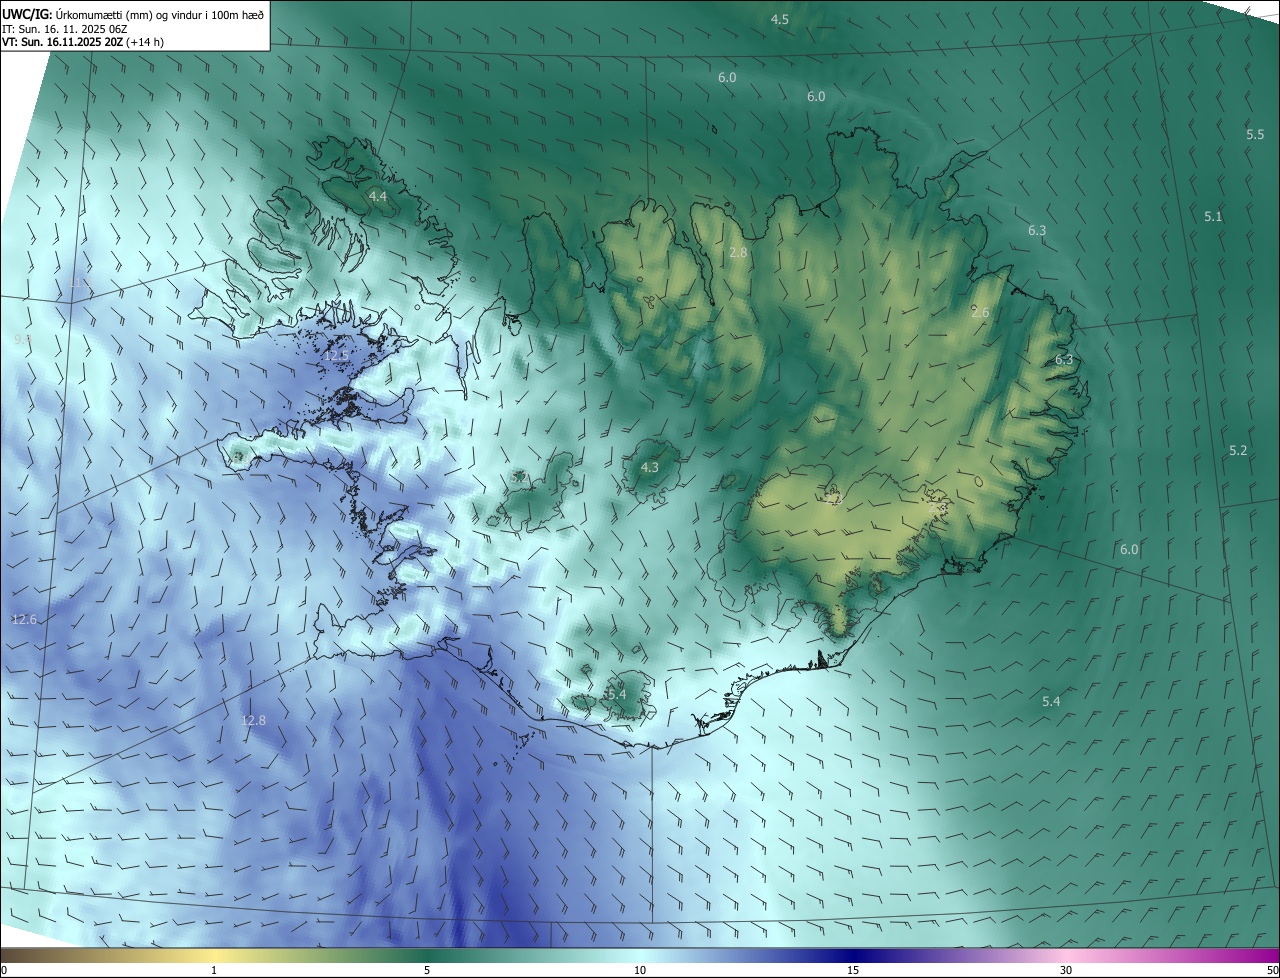The image size is (1280, 978).
Task: Click the legend tick label '1' on the colorbar
Action: tap(214, 970)
